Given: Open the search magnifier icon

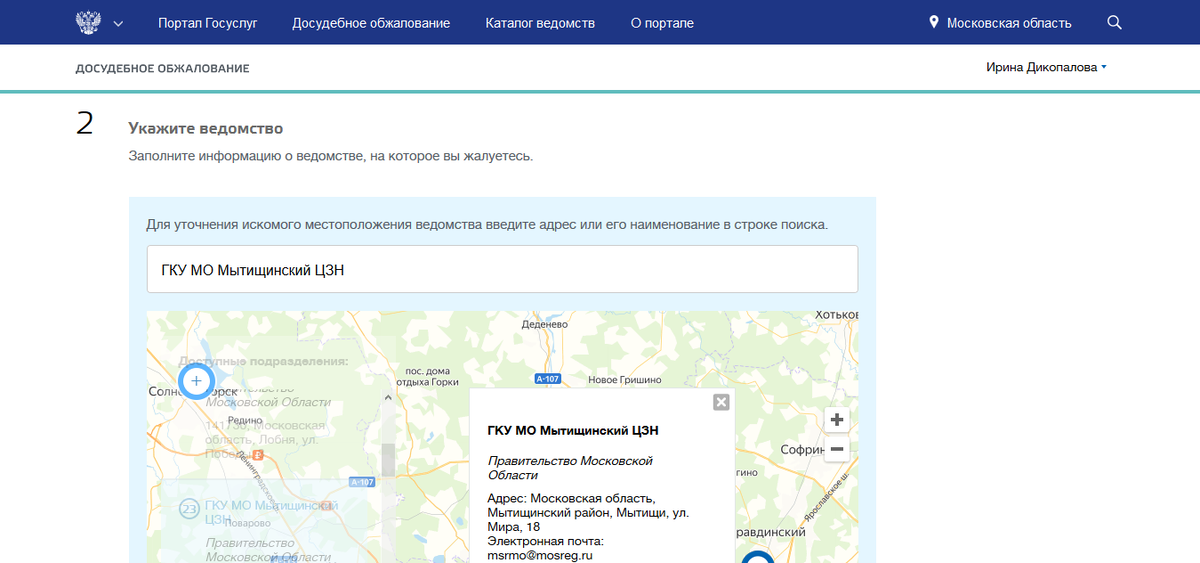Looking at the screenshot, I should 1115,22.
